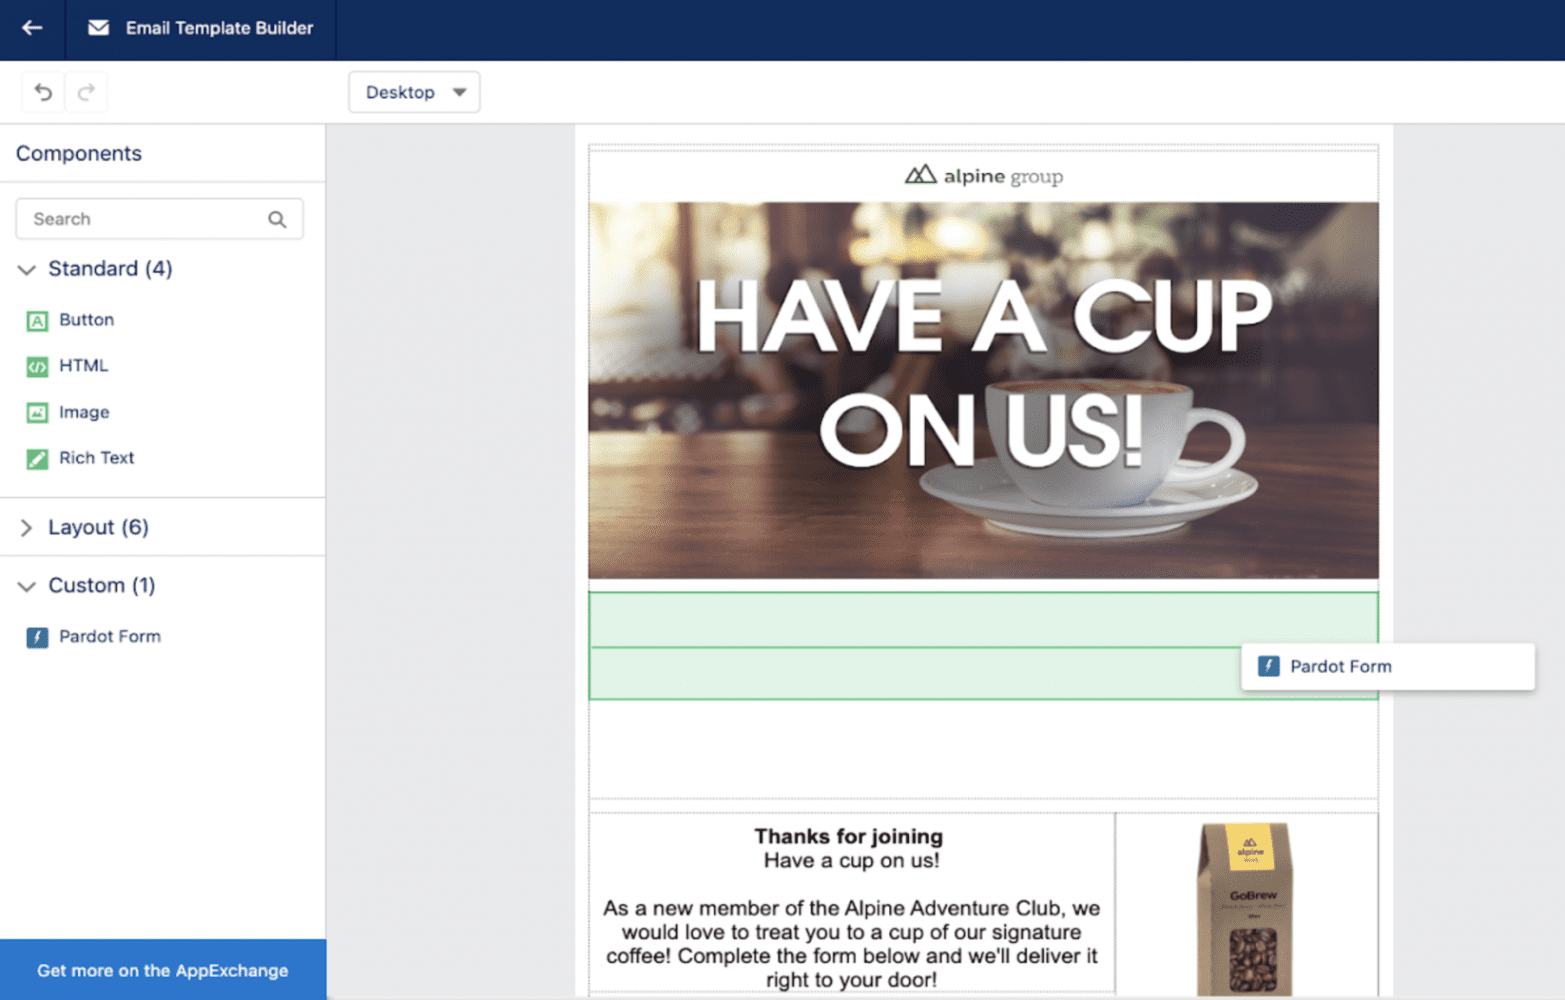
Task: Select the Rich Text component icon
Action: [37, 459]
